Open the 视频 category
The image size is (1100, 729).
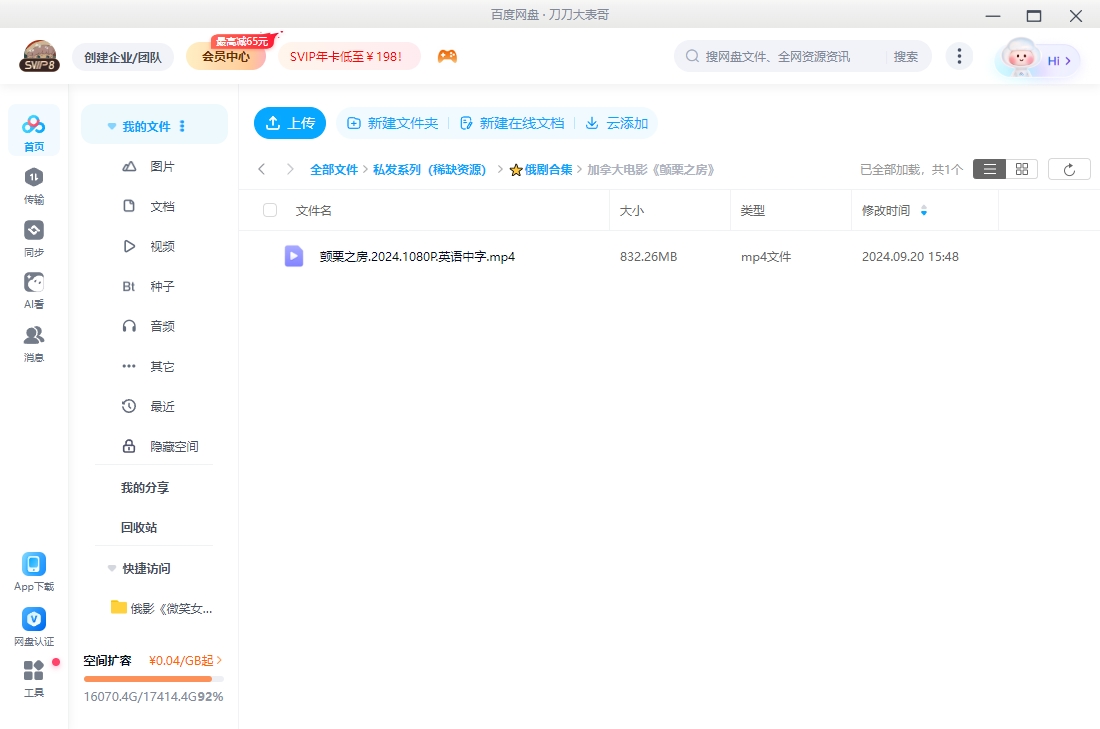(164, 245)
